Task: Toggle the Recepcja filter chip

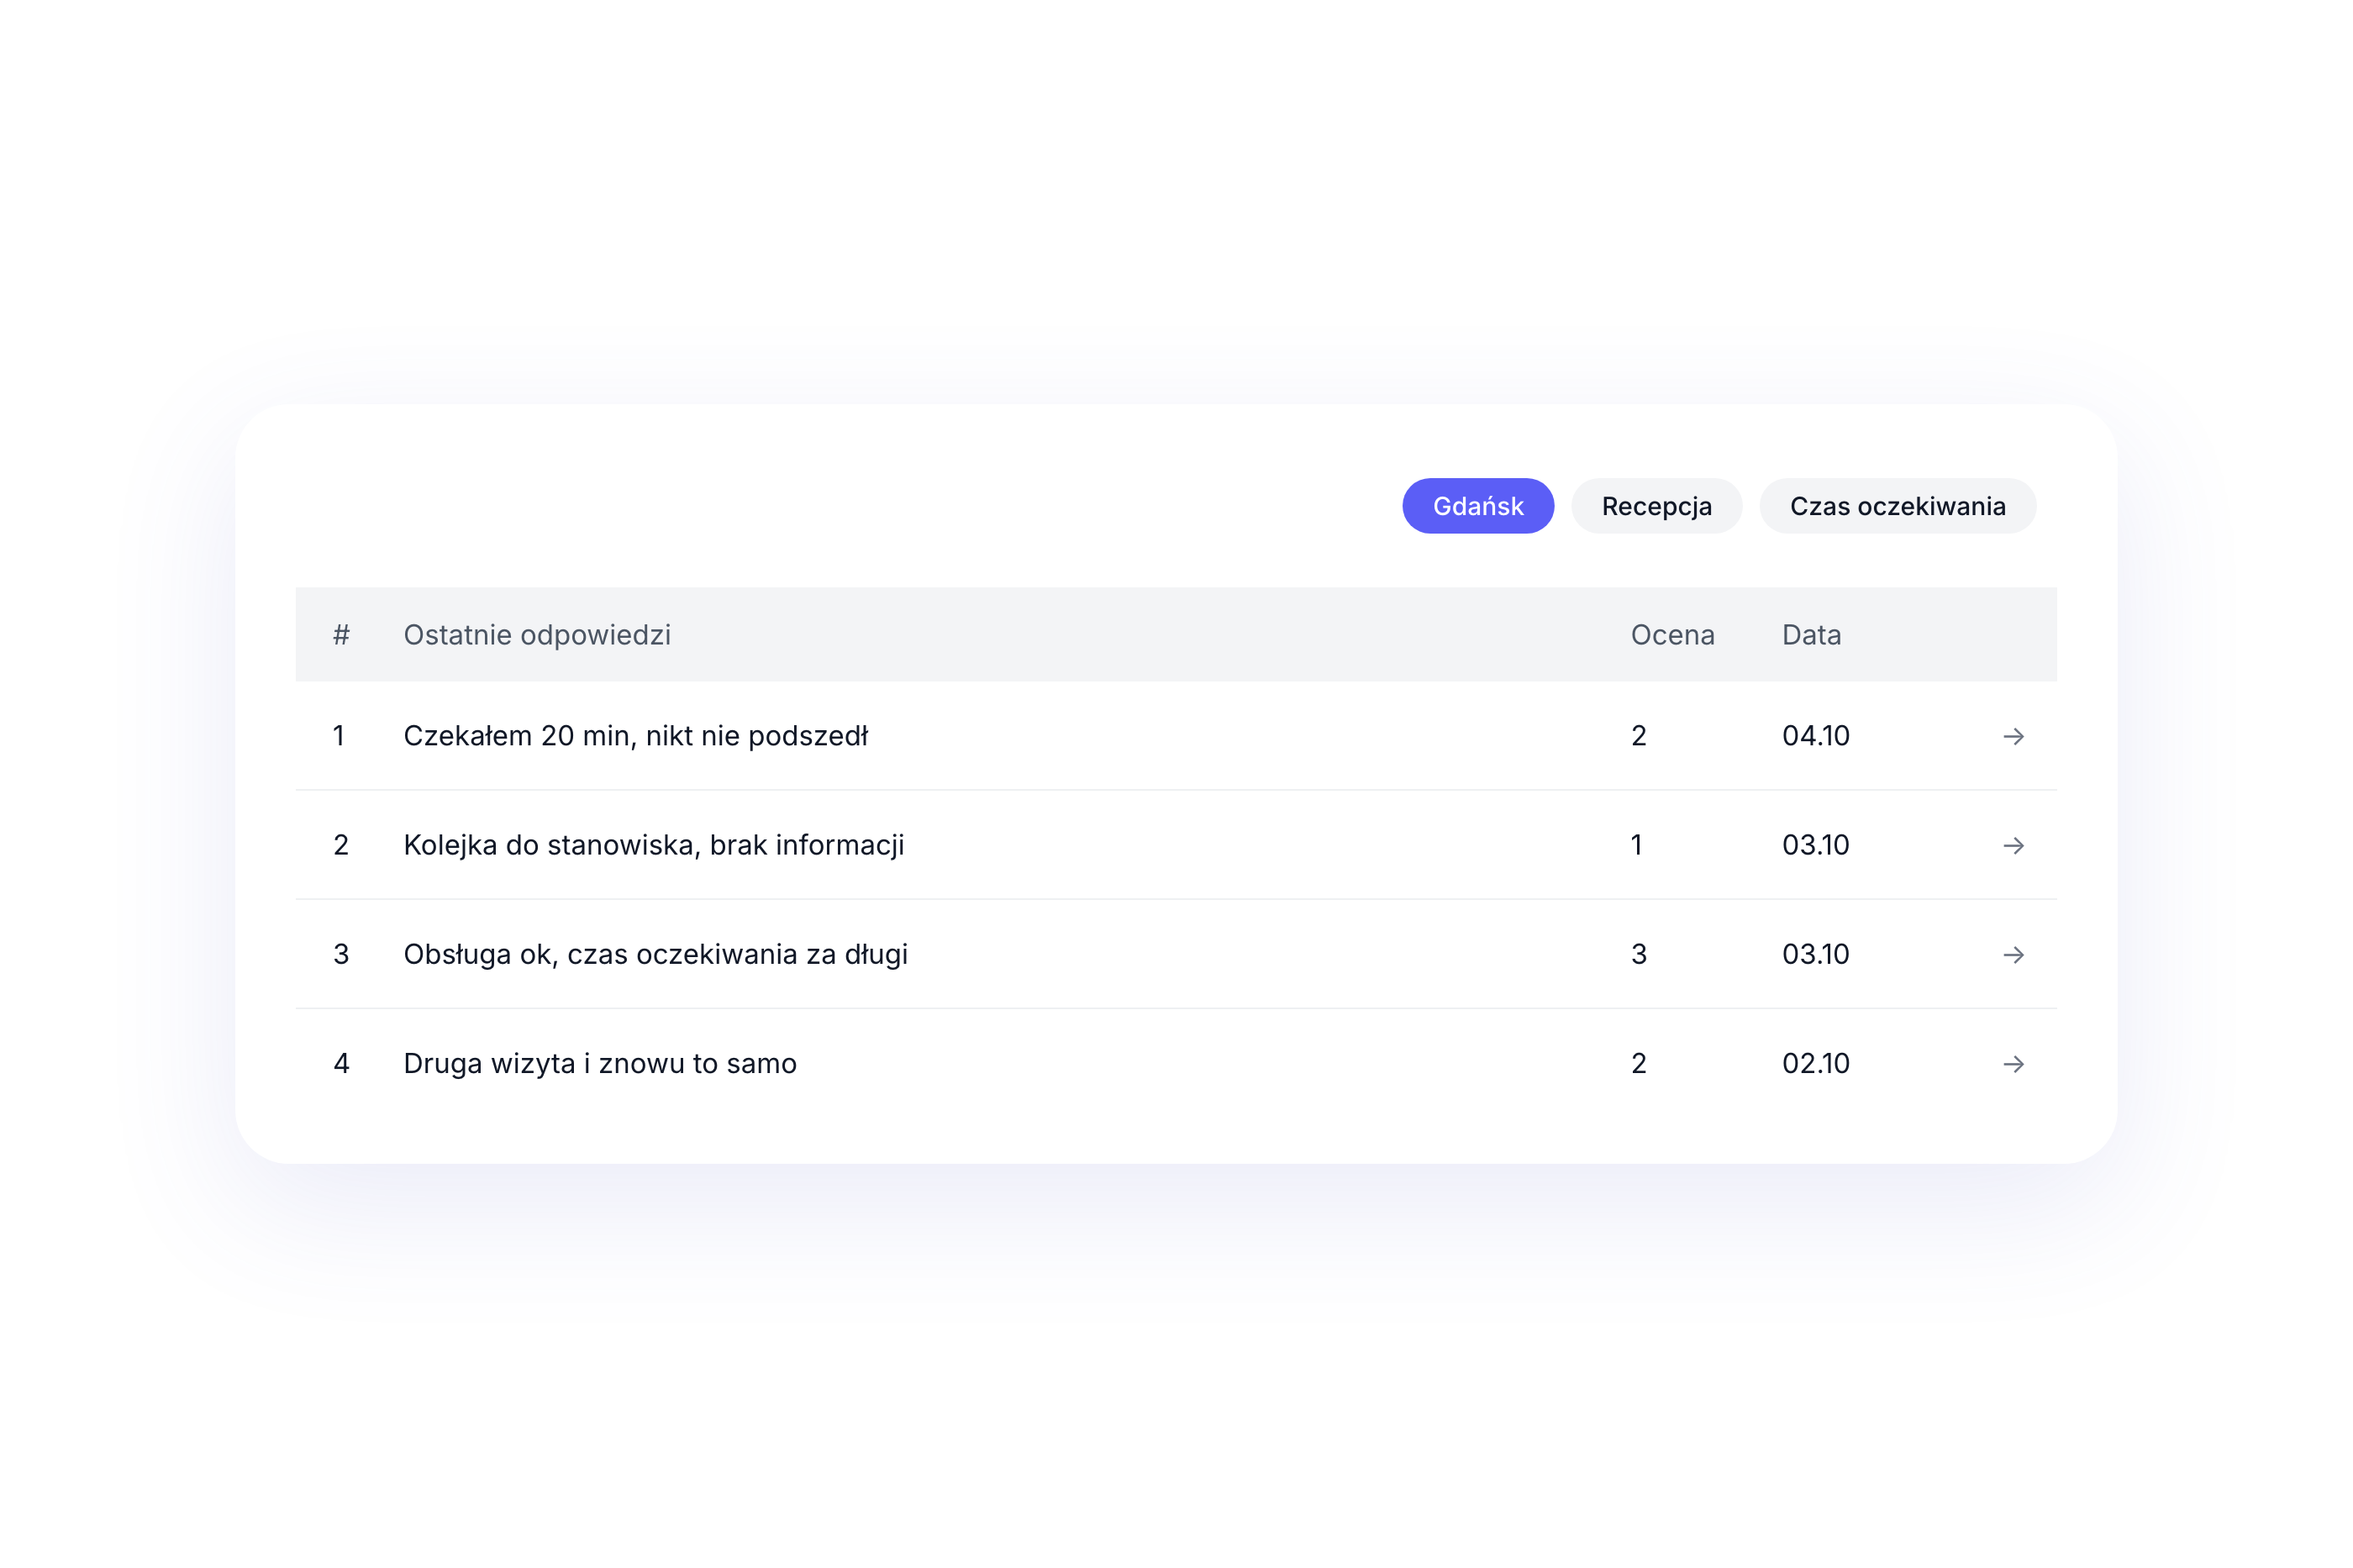Action: click(x=1656, y=506)
